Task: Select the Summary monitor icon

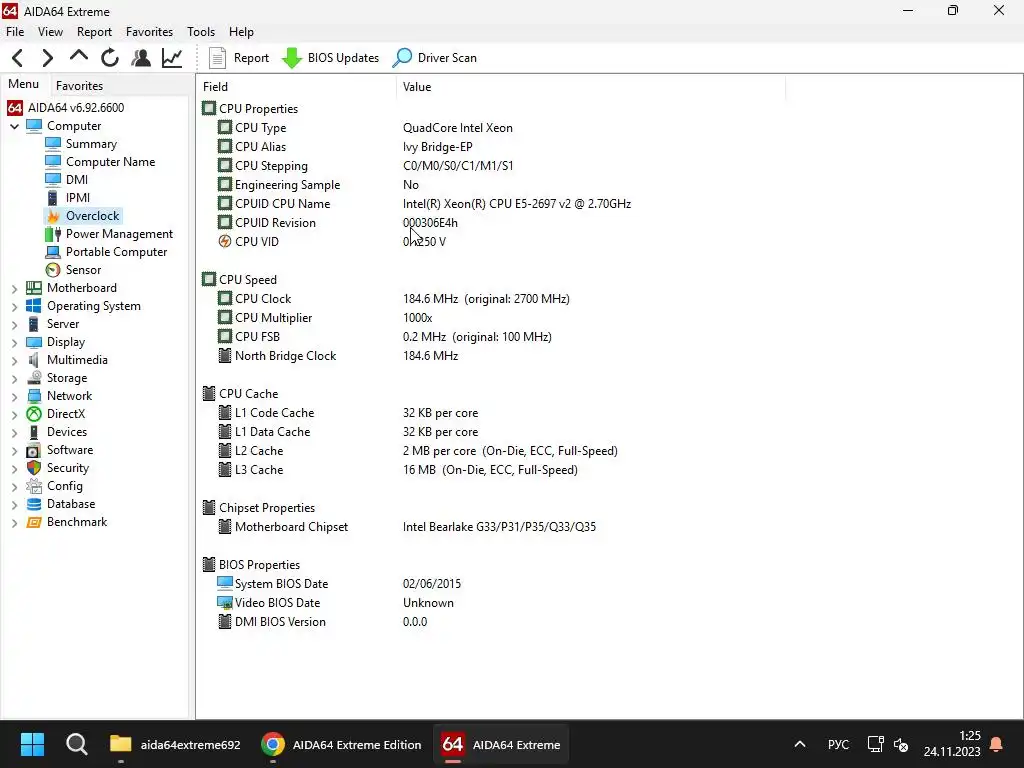Action: click(x=53, y=144)
